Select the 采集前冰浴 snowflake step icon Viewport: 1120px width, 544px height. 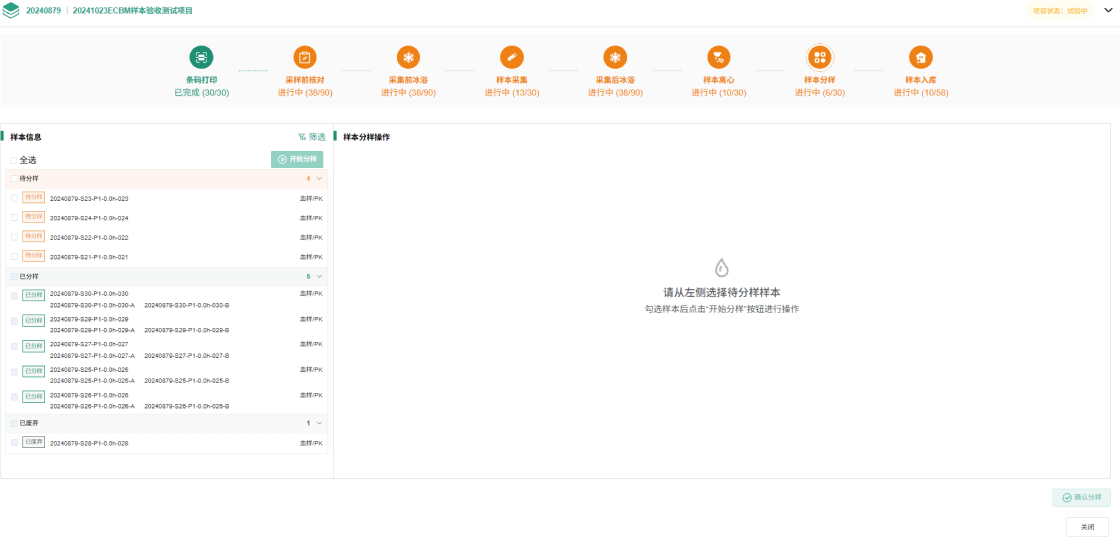pos(408,57)
